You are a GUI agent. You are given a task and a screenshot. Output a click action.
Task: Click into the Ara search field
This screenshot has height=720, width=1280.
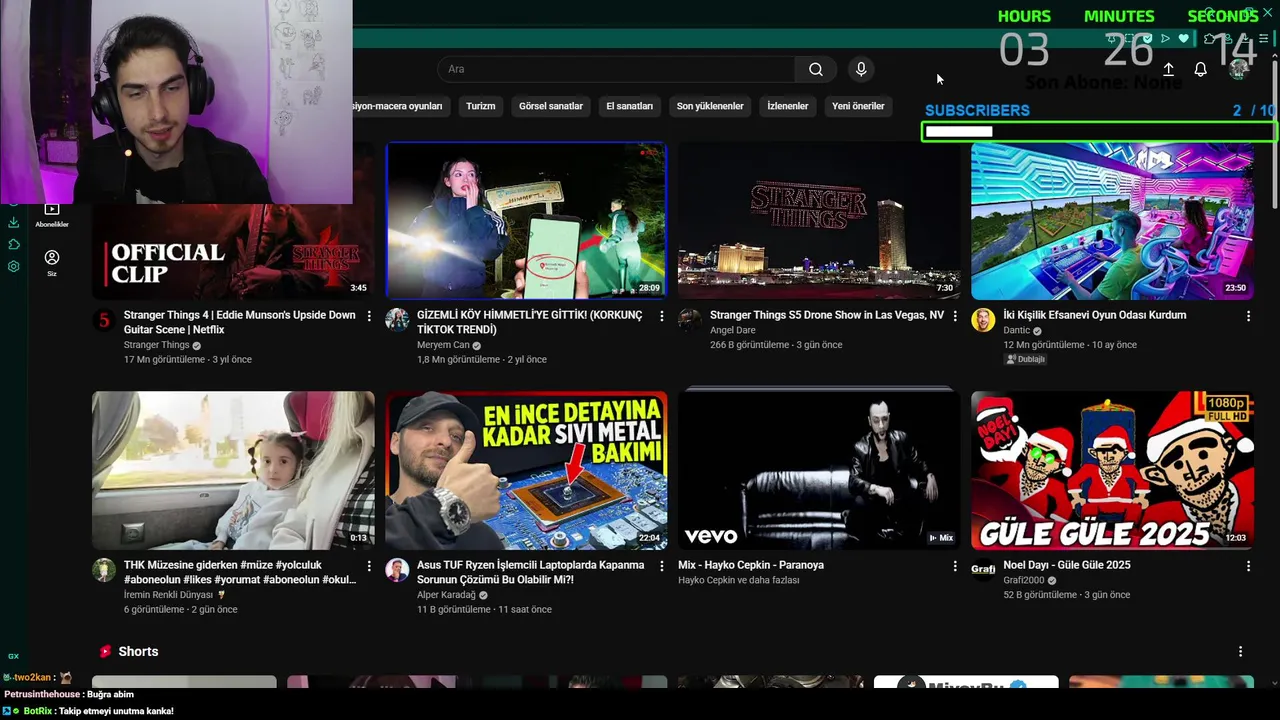617,69
